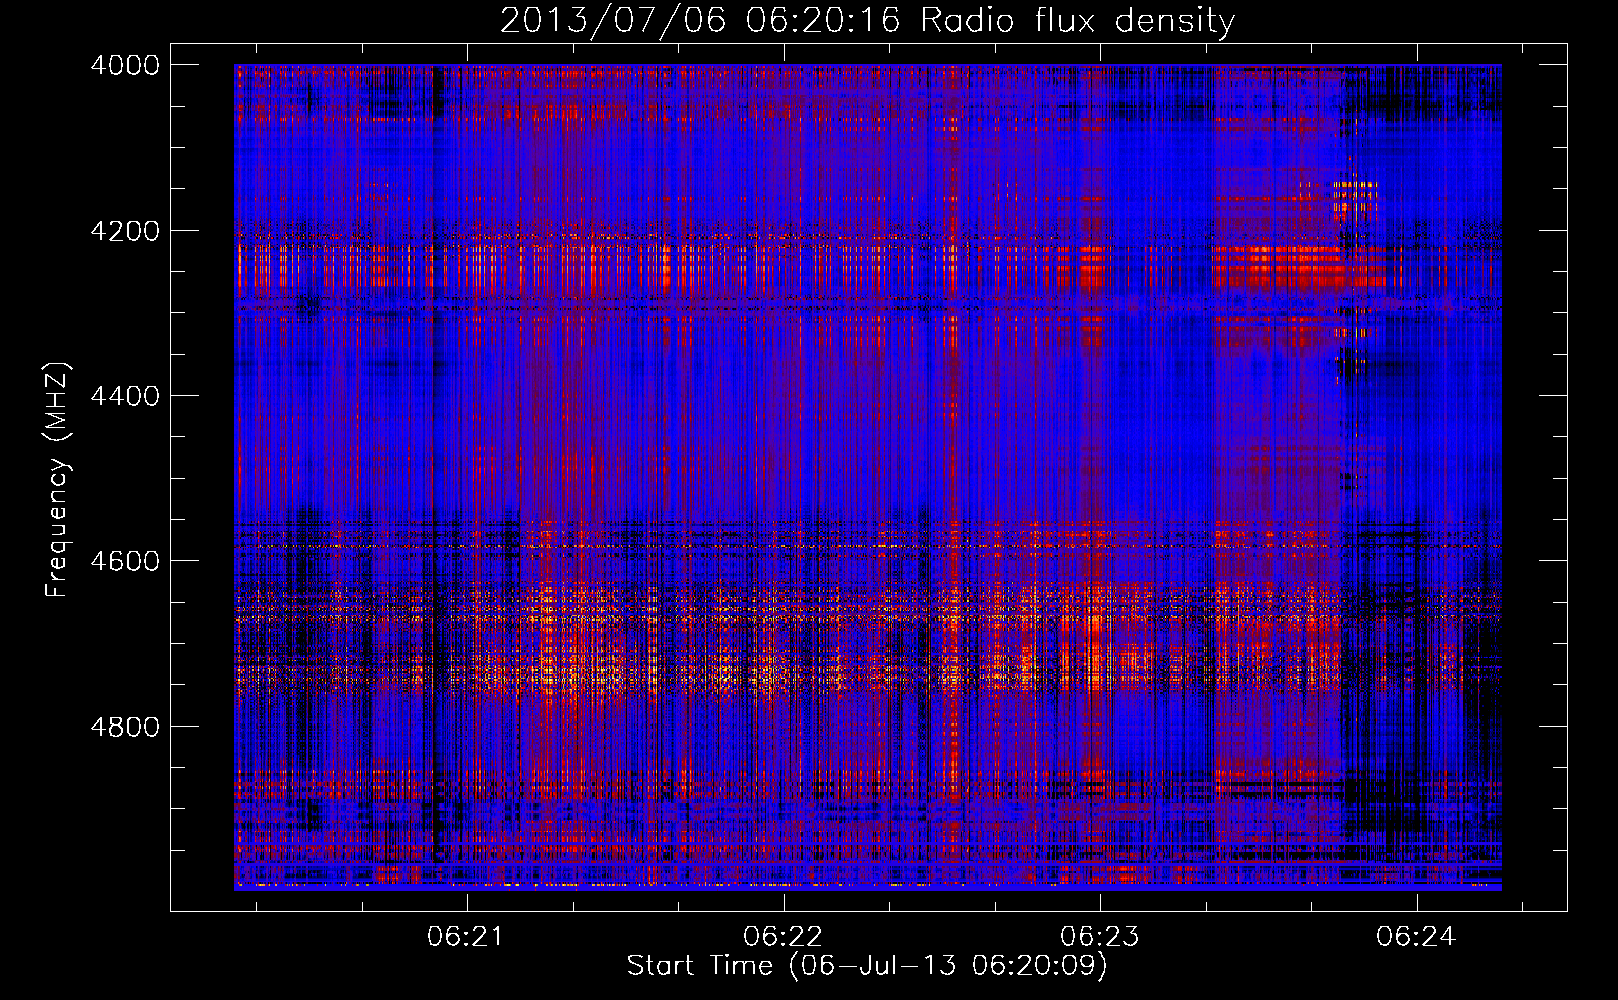Click the 4200 frequency tick label
1618x1000 pixels.
[125, 231]
